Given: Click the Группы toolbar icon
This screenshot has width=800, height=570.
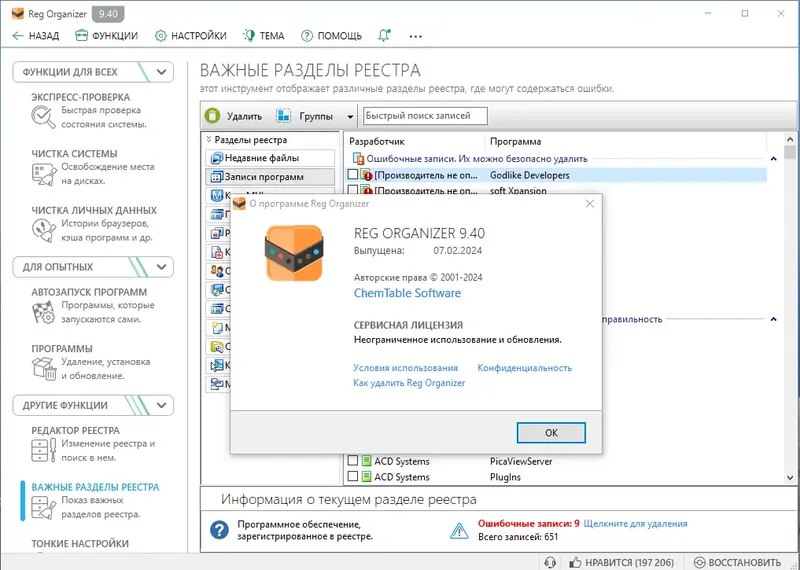Looking at the screenshot, I should [284, 116].
